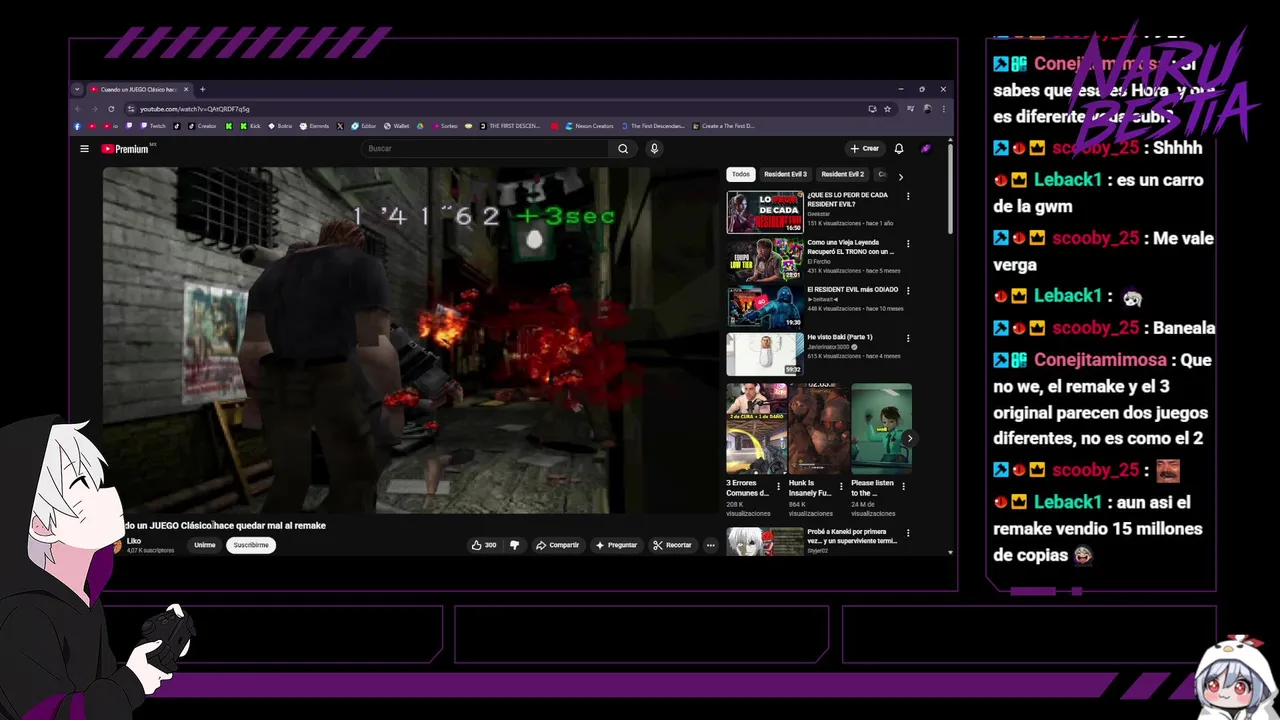
Task: Open the Kick bookmark
Action: (x=250, y=126)
